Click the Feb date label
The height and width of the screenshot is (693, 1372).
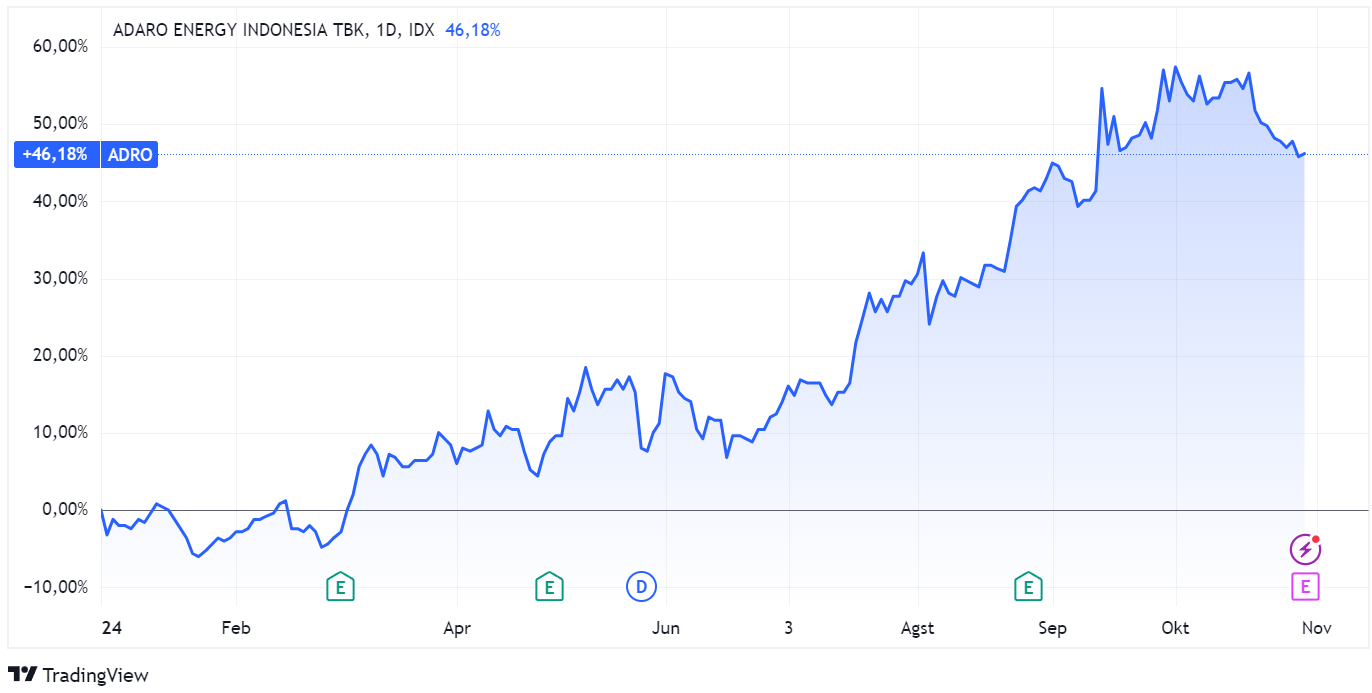tap(235, 628)
